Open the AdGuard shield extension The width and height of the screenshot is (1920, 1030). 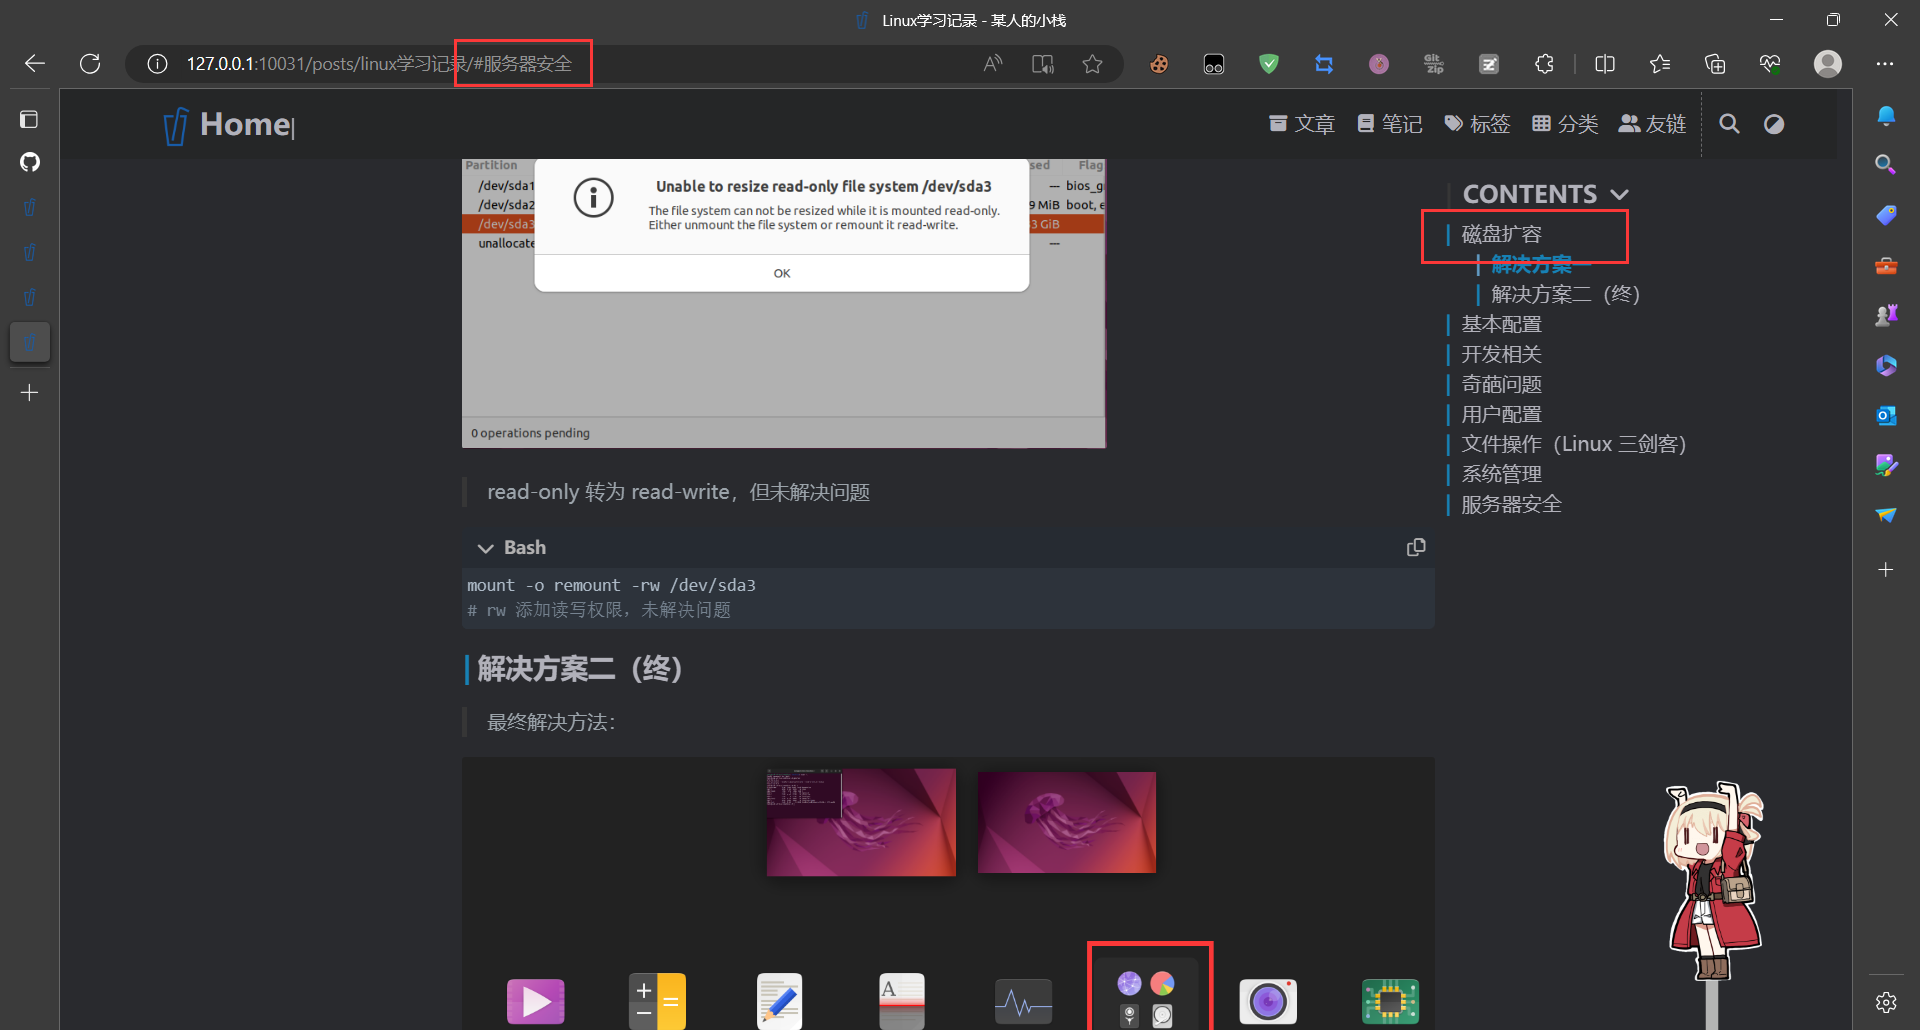click(1268, 63)
